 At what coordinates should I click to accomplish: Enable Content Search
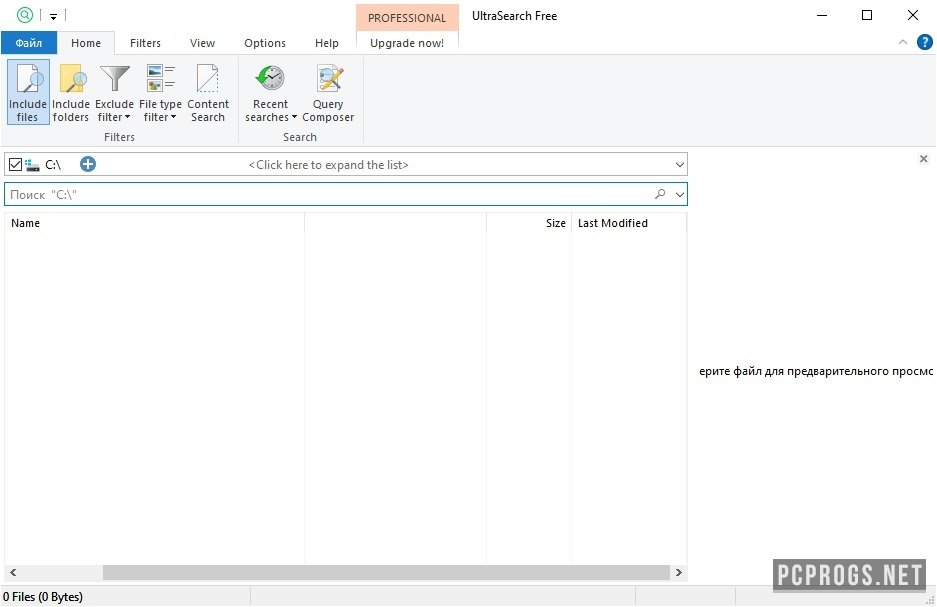click(207, 92)
